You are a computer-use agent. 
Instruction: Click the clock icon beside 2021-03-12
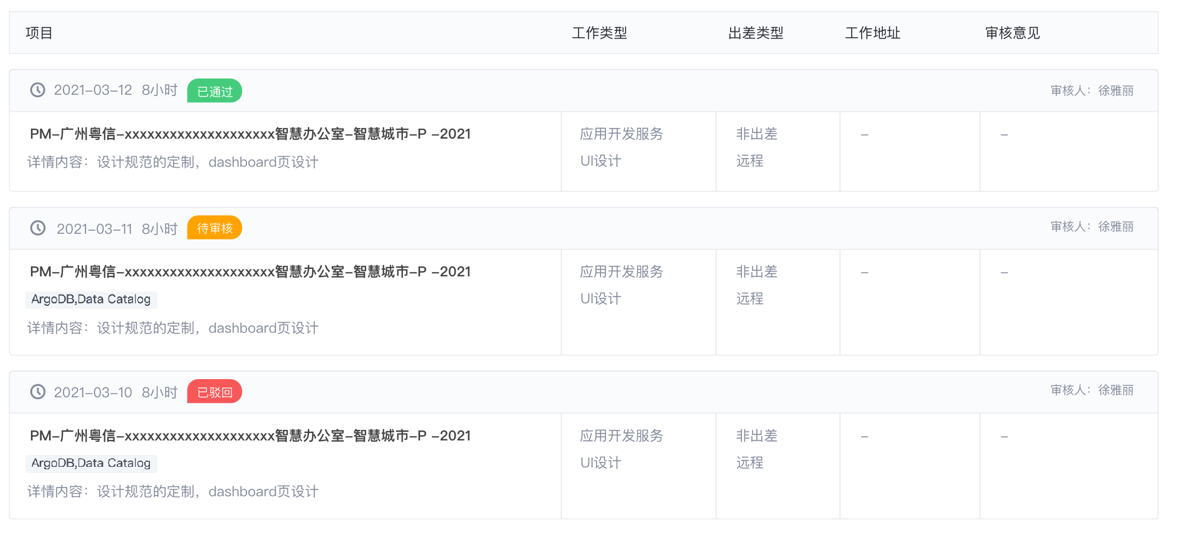[x=38, y=90]
